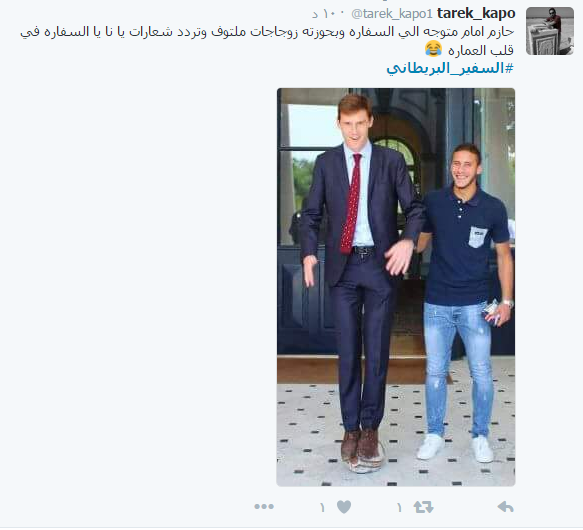This screenshot has height=530, width=583.
Task: View the retweet count beside retweet icon
Action: (x=399, y=508)
